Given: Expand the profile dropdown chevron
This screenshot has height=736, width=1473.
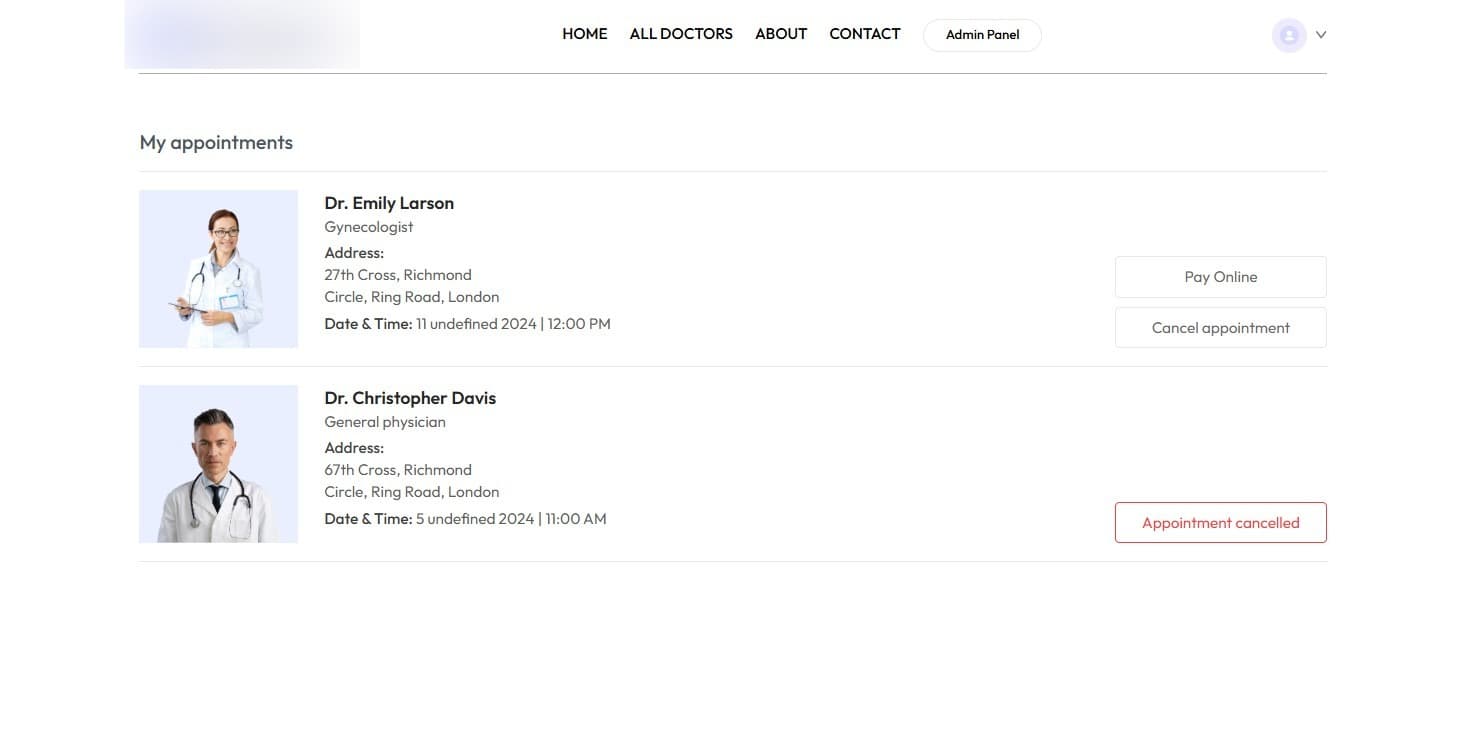Looking at the screenshot, I should (1320, 35).
